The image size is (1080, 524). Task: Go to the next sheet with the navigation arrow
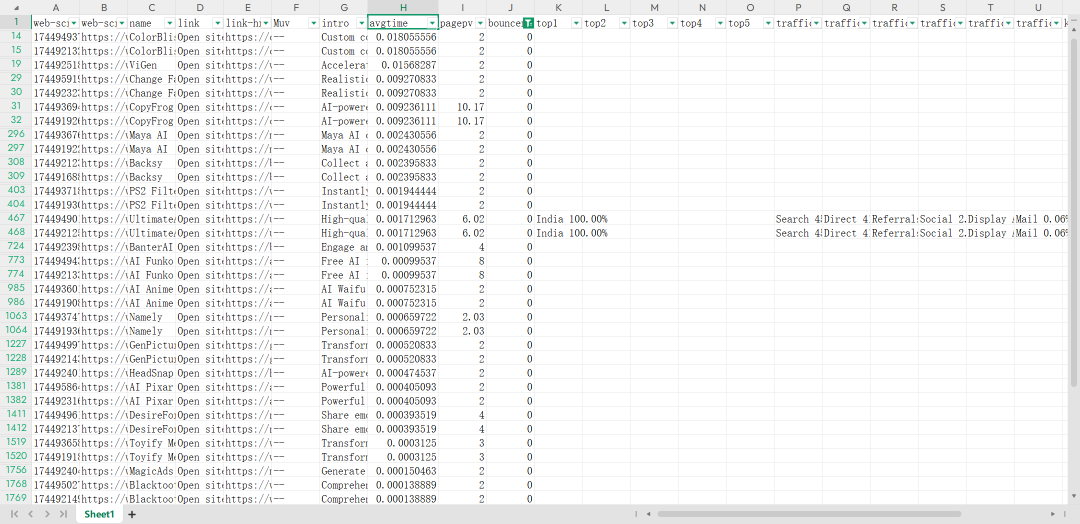coord(47,514)
